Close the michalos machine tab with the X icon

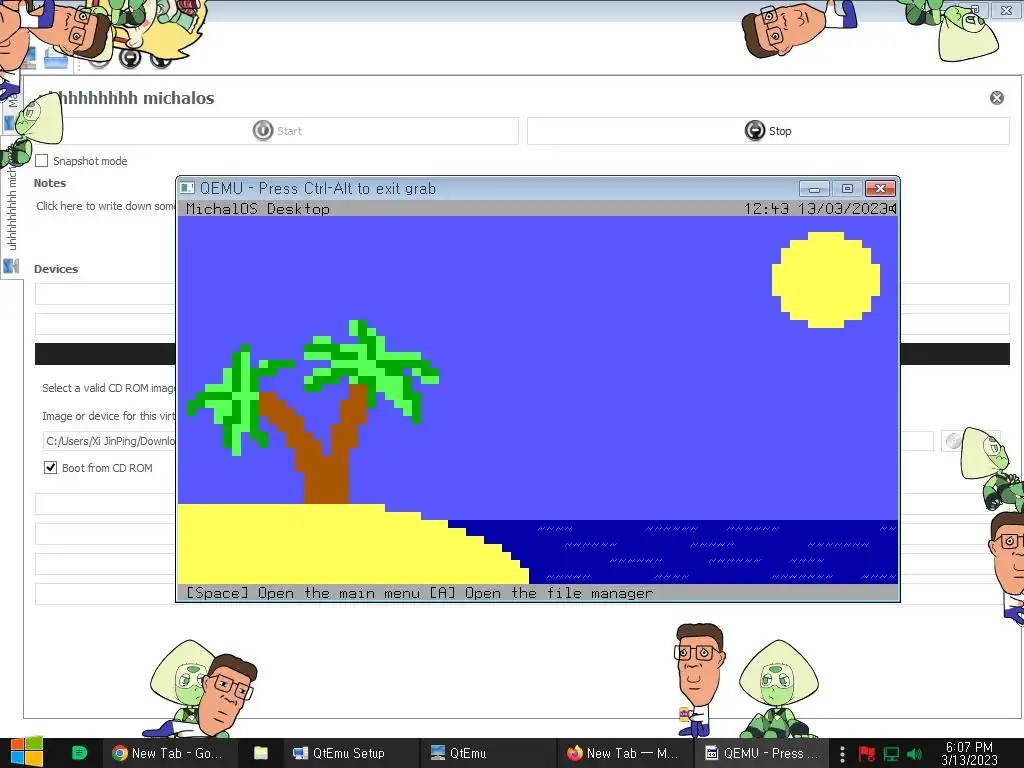point(997,98)
